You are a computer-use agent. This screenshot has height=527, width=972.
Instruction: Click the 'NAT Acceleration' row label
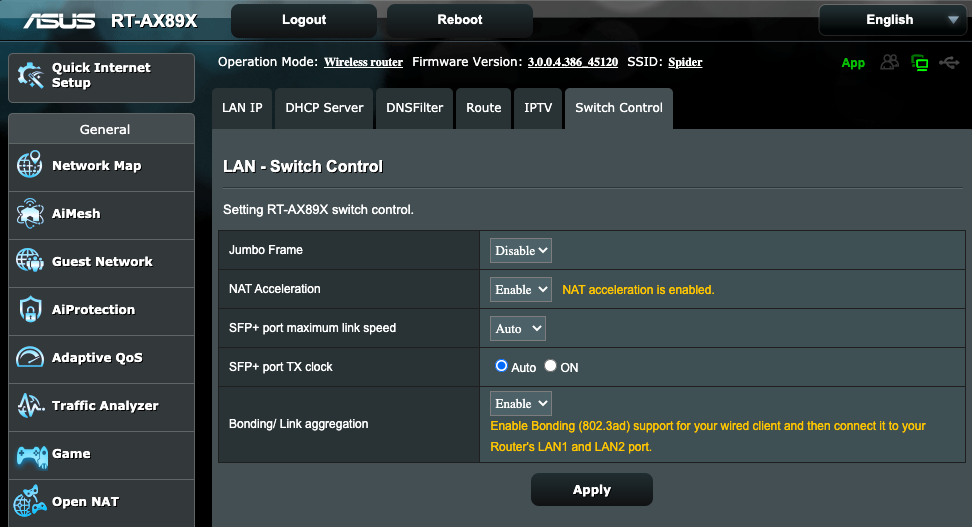[x=275, y=289]
